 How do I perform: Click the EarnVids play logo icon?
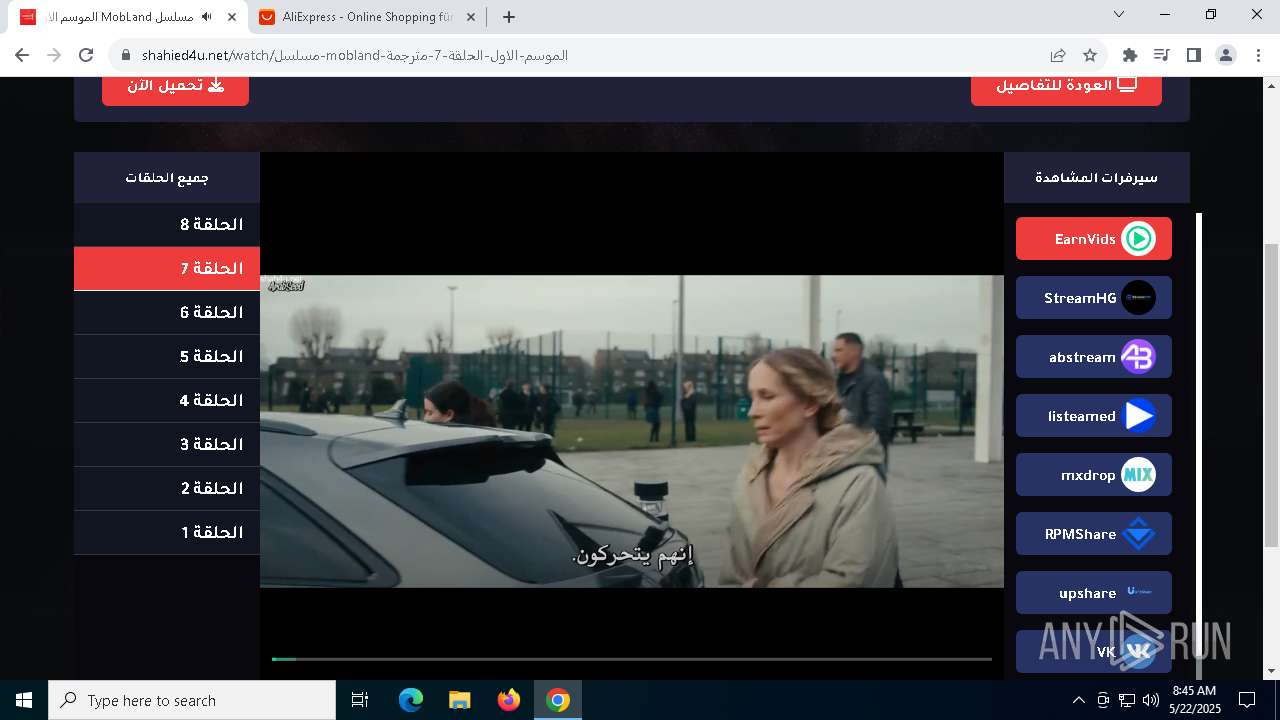point(1138,239)
